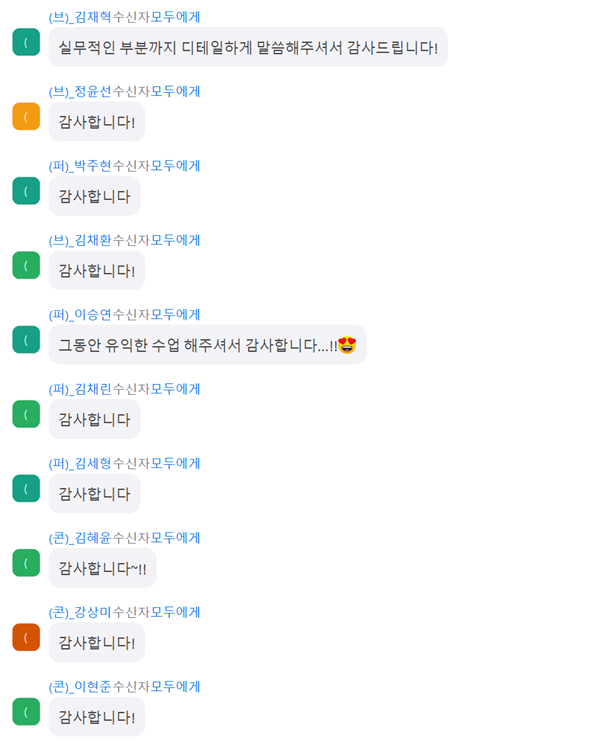
Task: Click the avatar next to 김세형
Action: 26,488
